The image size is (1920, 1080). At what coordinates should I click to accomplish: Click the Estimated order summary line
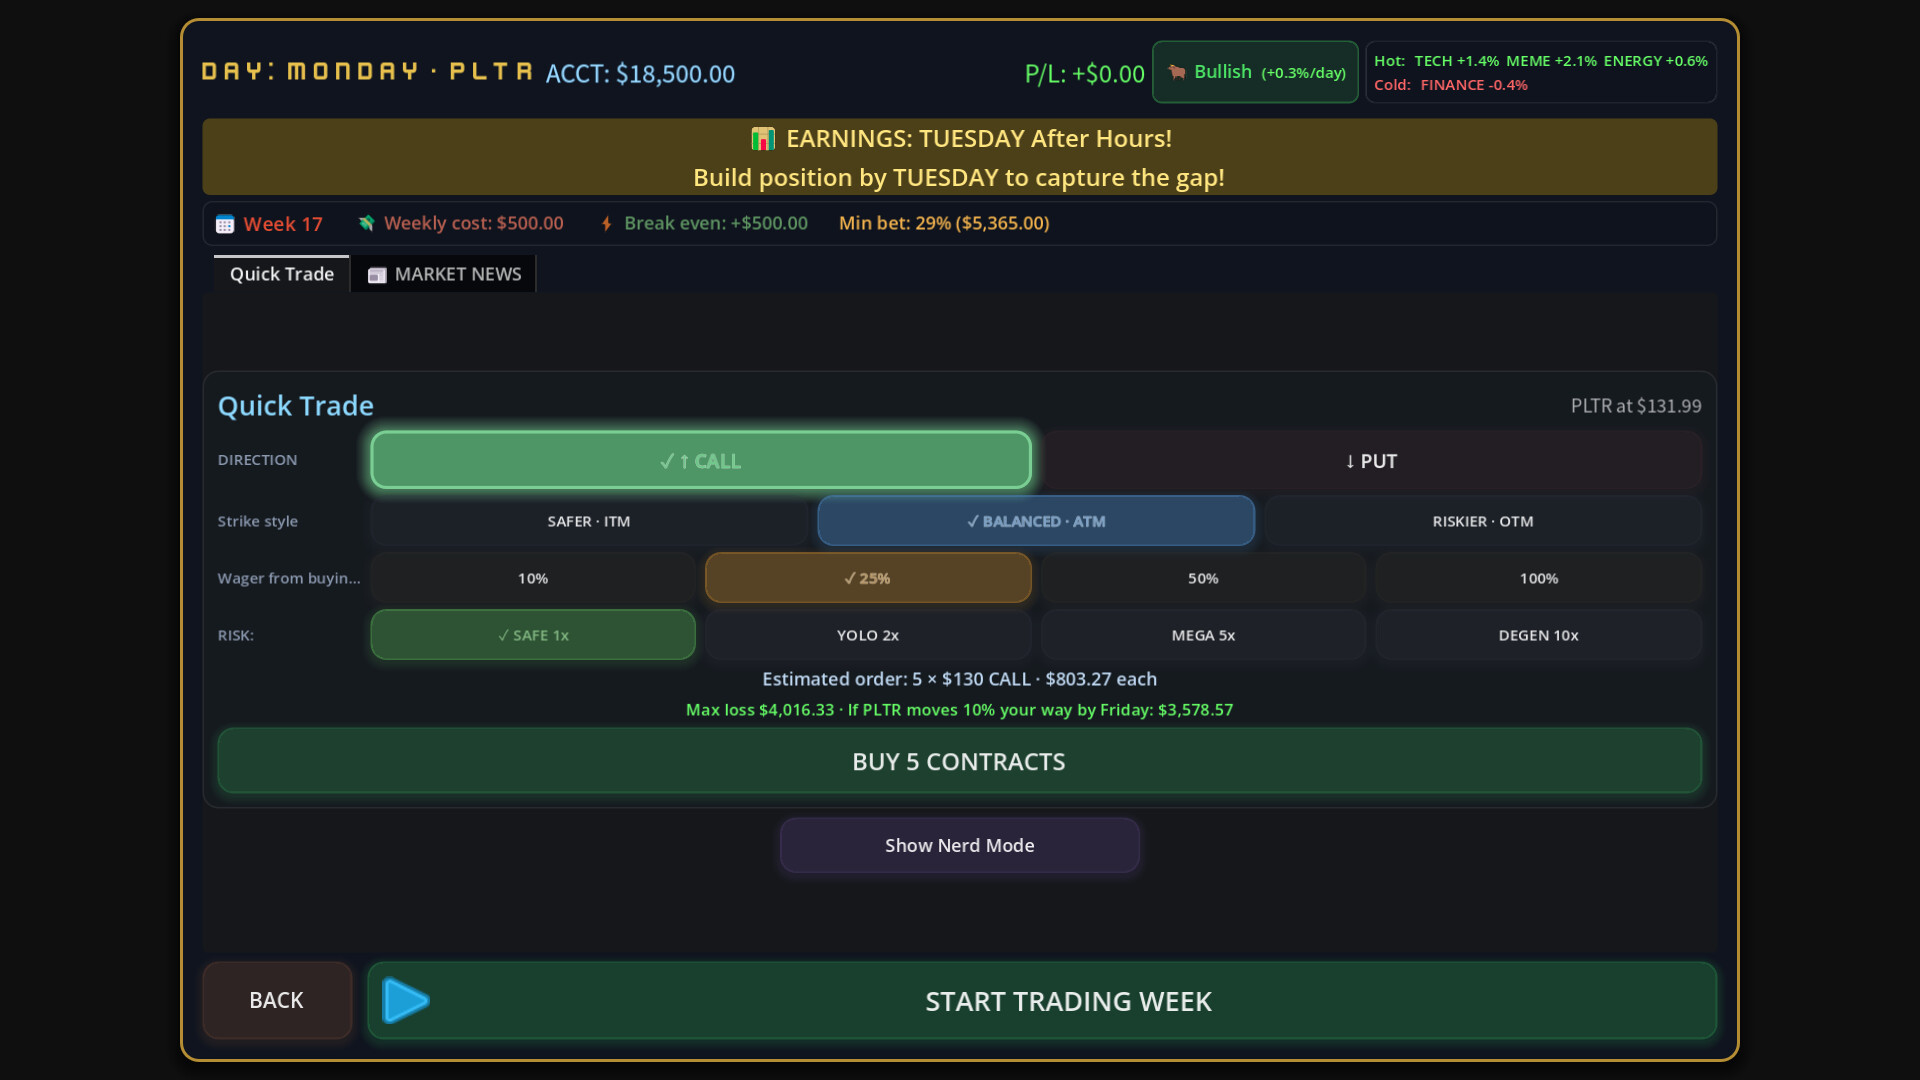[x=959, y=679]
